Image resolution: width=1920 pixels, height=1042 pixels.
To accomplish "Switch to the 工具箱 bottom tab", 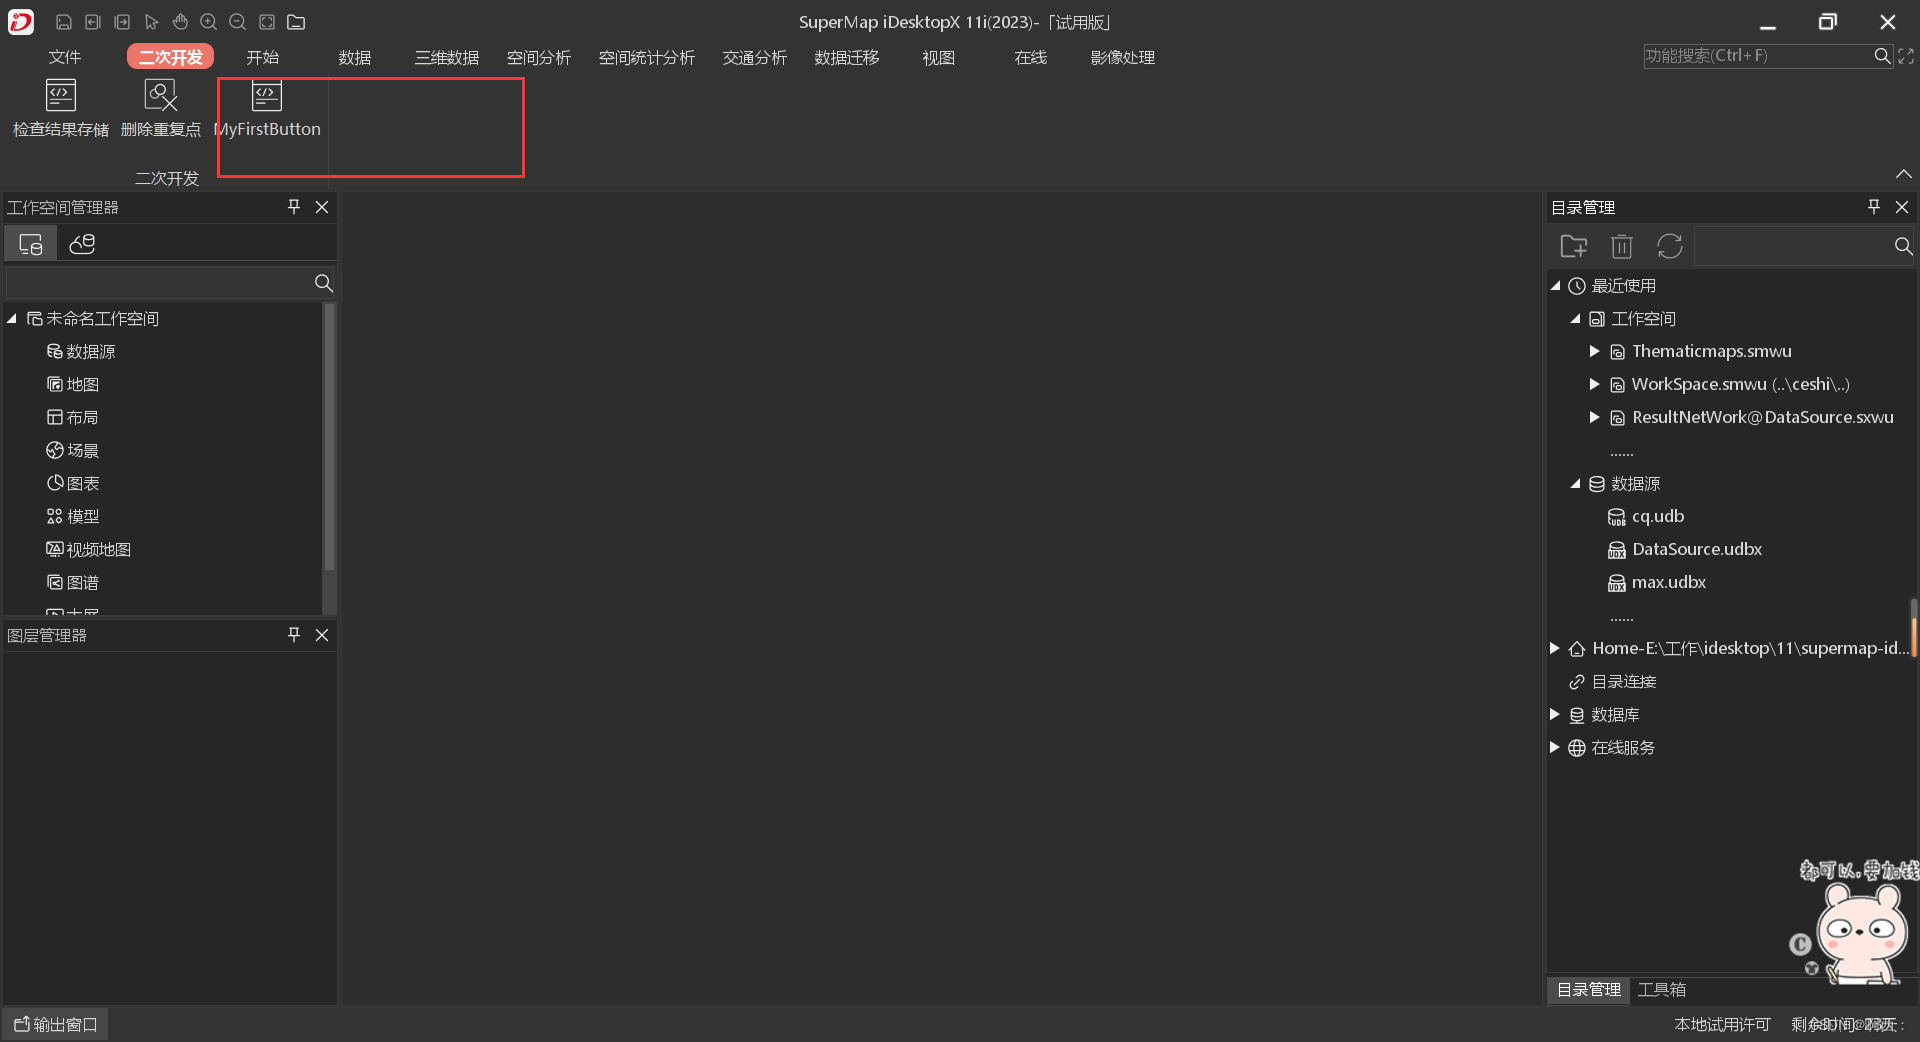I will pos(1662,990).
